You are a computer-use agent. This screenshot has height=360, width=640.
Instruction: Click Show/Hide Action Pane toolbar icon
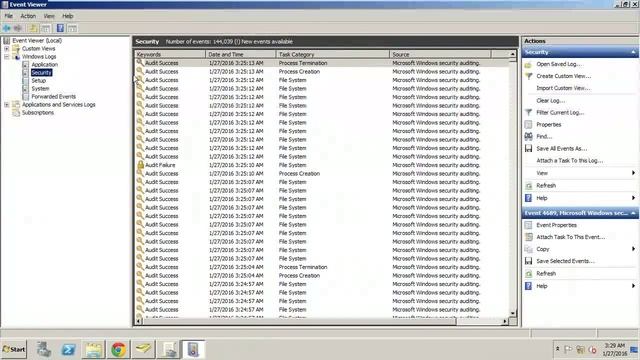(x=72, y=28)
